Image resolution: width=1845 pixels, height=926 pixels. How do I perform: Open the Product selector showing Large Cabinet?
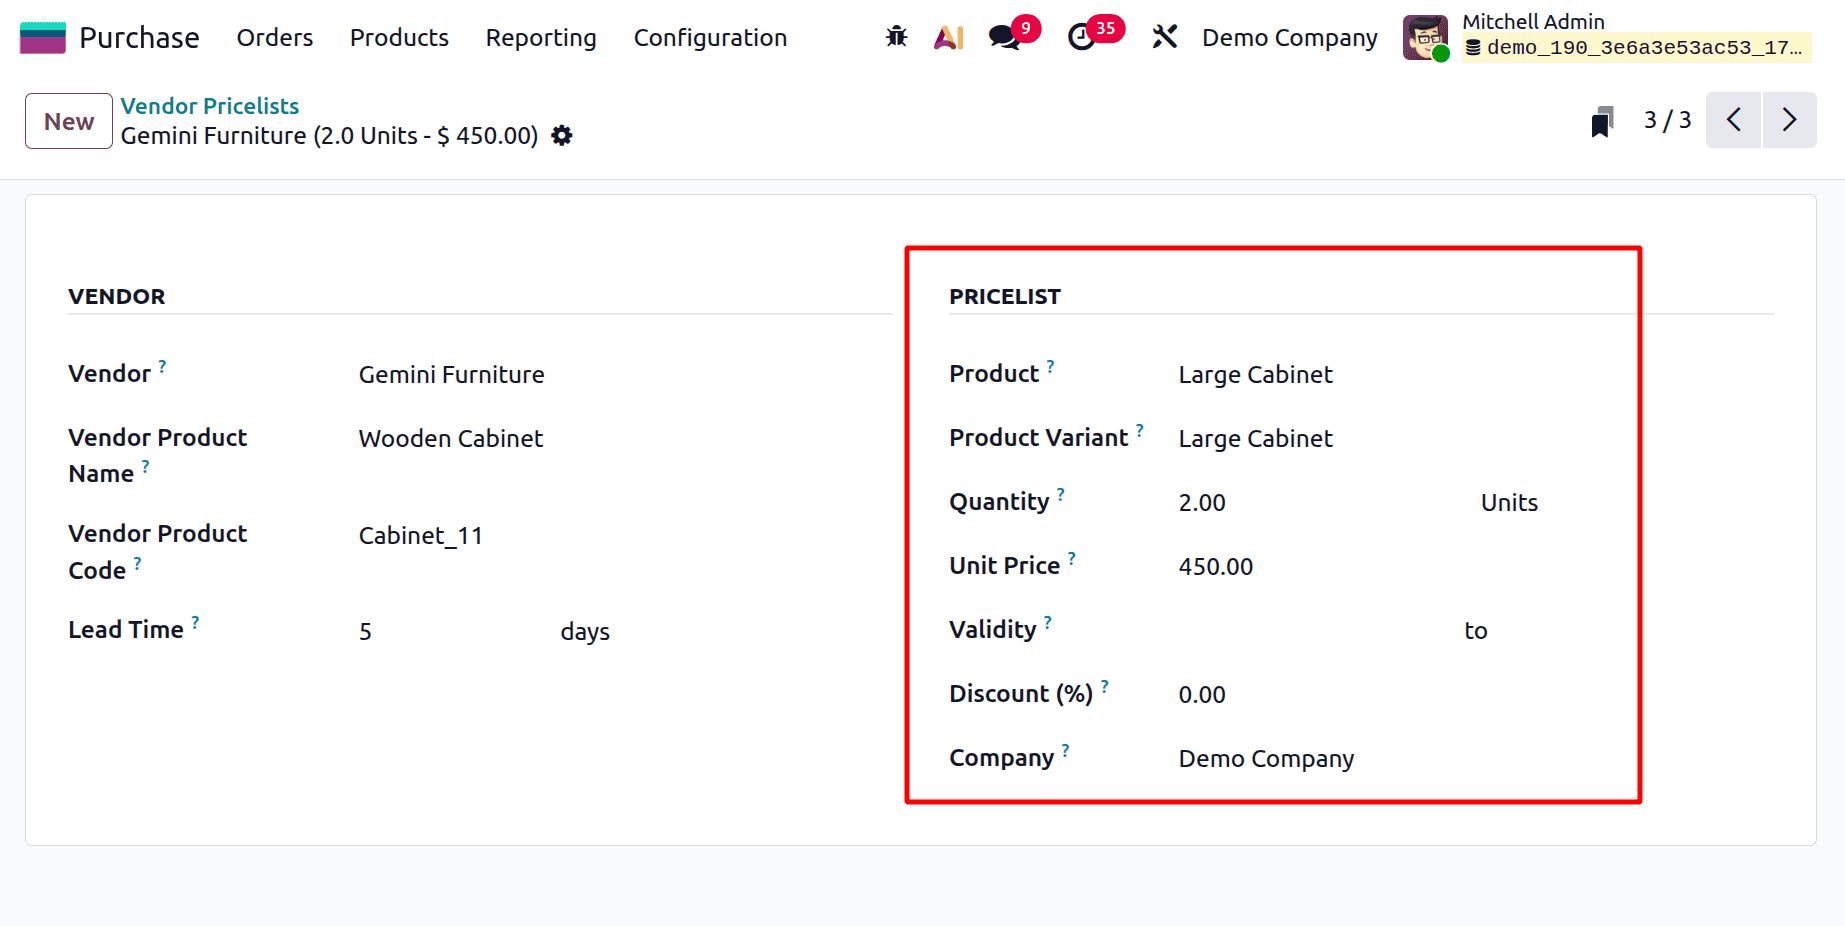coord(1255,374)
